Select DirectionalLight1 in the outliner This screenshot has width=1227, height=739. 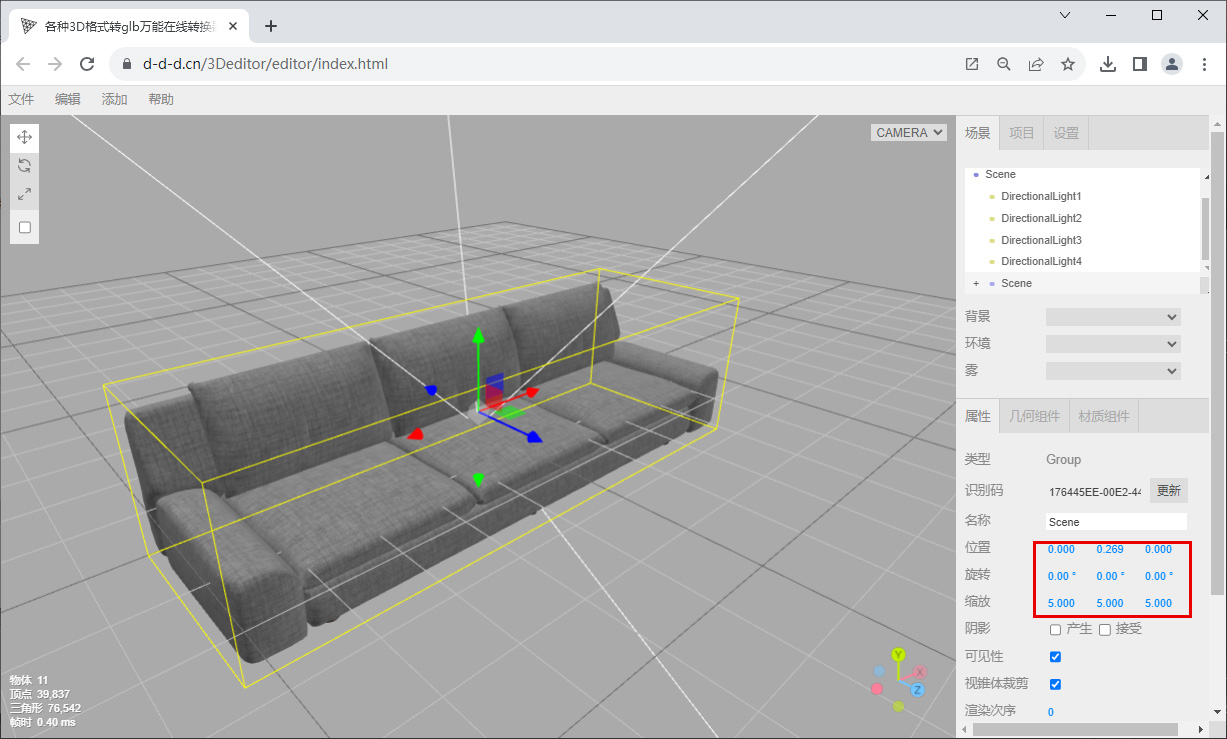tap(1041, 196)
